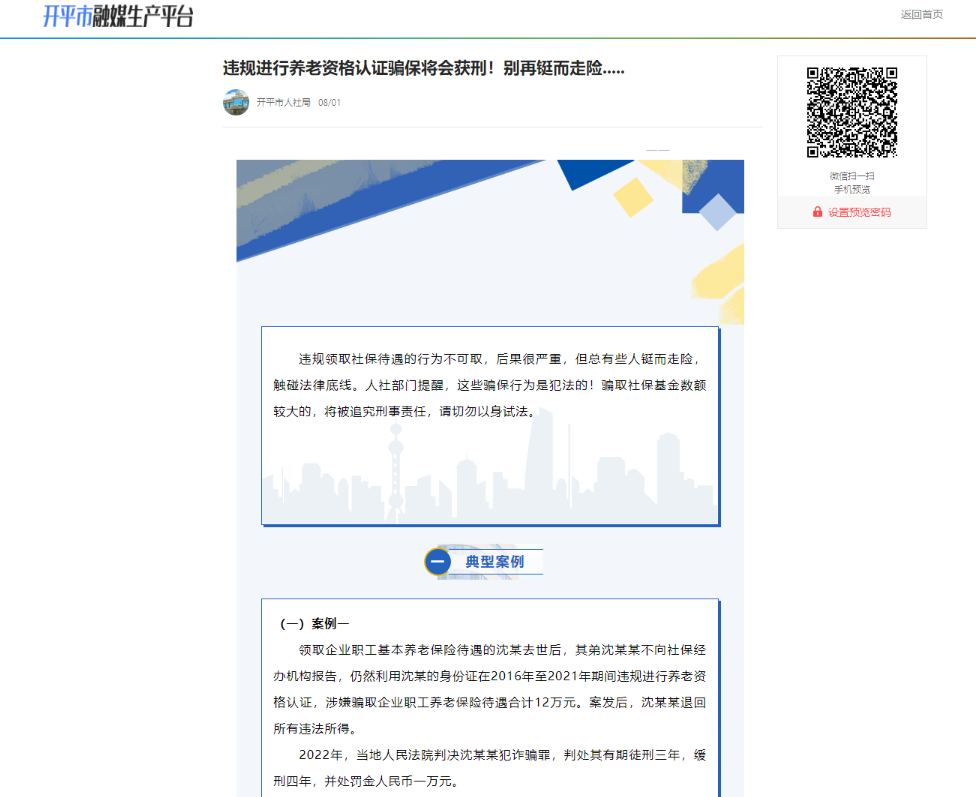Click the author name 开平市人社局
Image resolution: width=976 pixels, height=797 pixels.
point(283,102)
